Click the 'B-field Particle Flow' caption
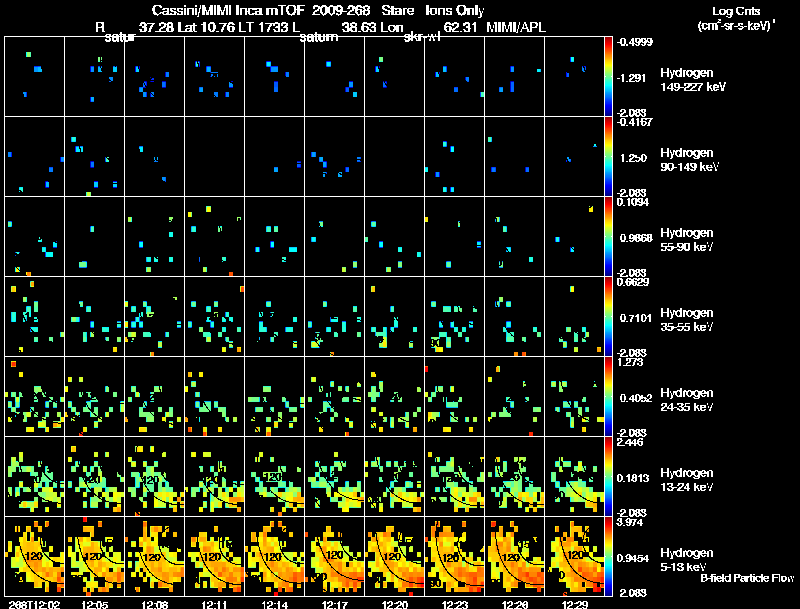The height and width of the screenshot is (609, 800). coord(747,578)
